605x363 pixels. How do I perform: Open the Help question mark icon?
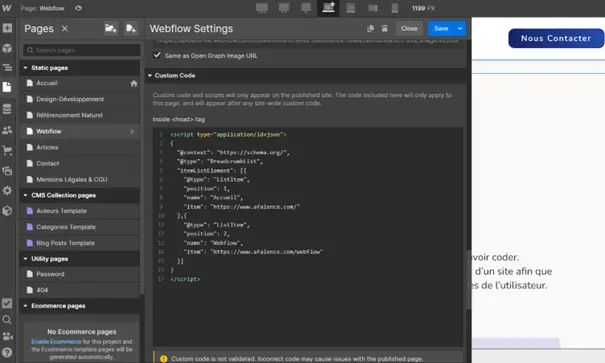[7, 353]
